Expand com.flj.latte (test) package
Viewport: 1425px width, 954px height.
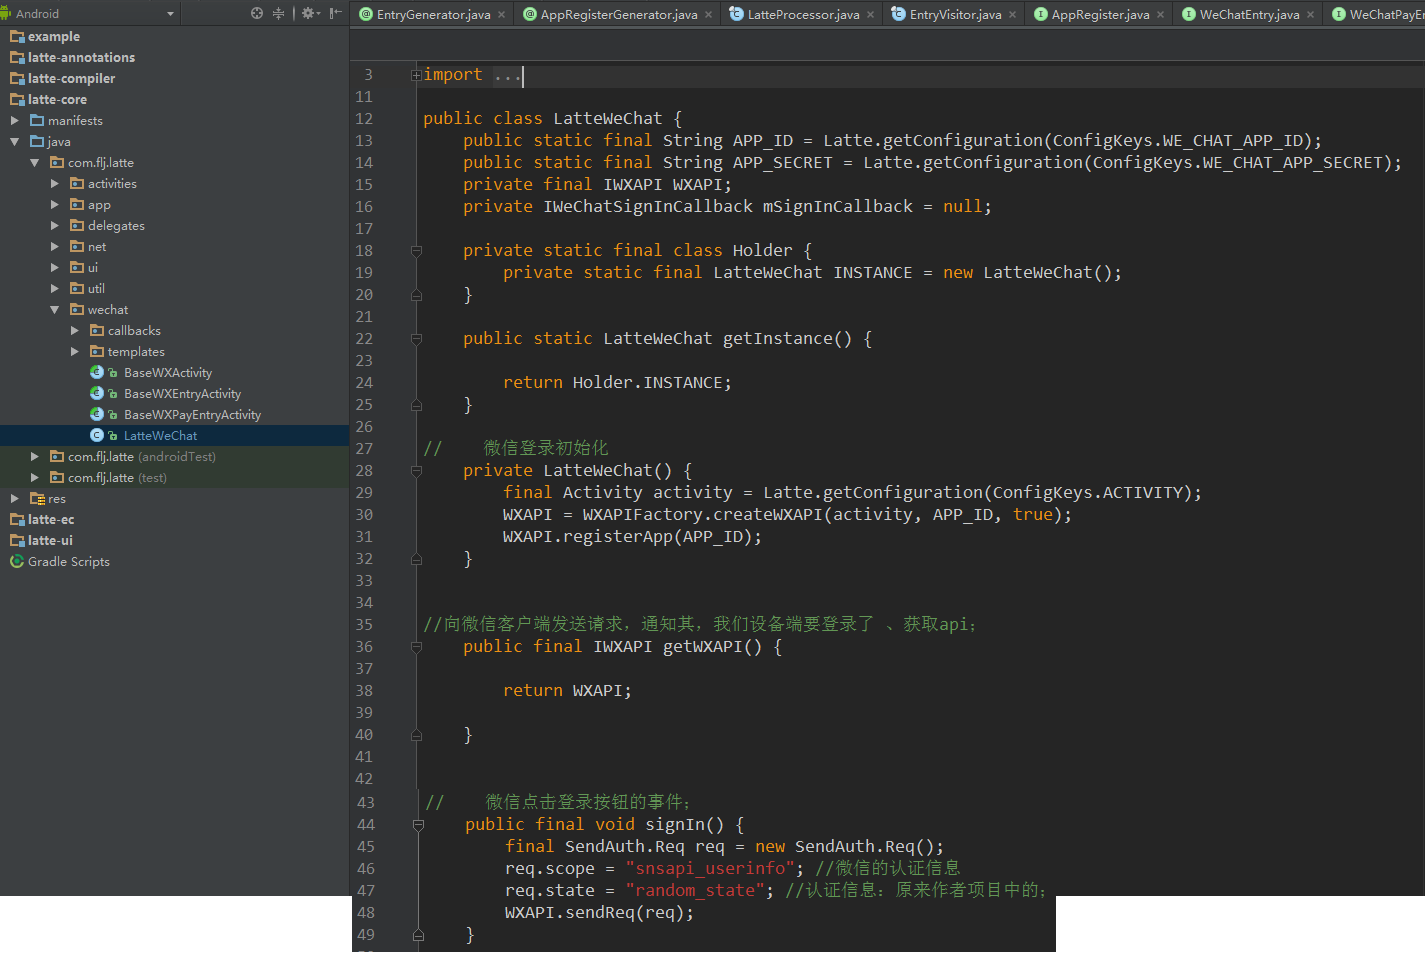(x=35, y=477)
